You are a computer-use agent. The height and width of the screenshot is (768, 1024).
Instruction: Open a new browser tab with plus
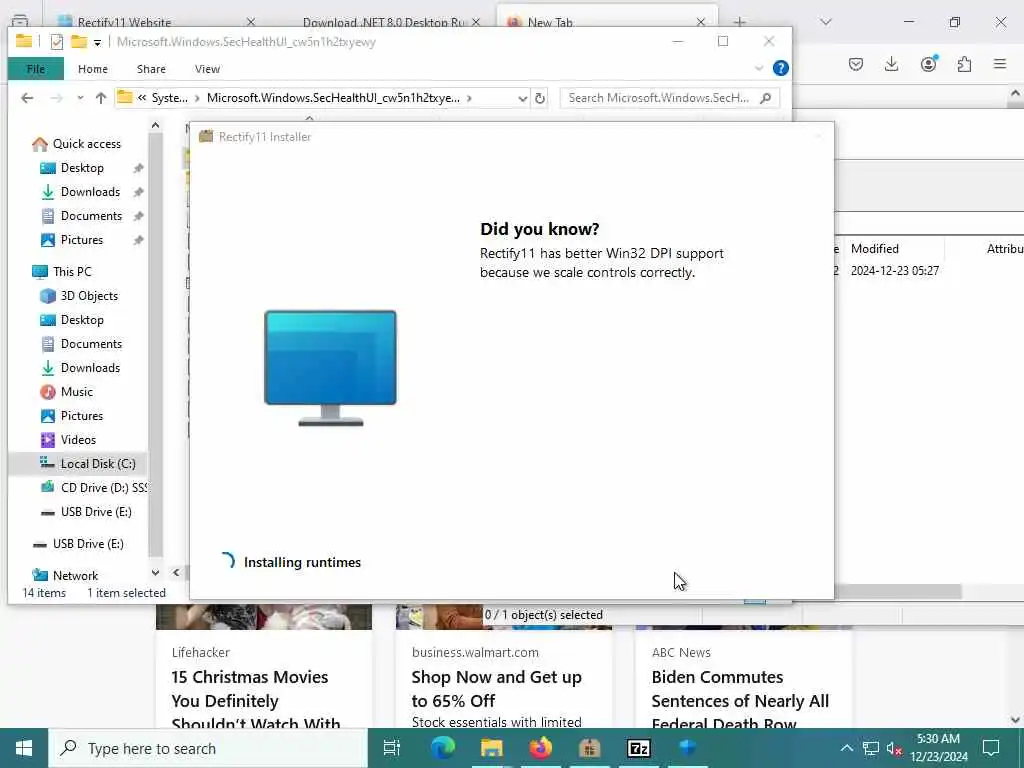pos(739,22)
